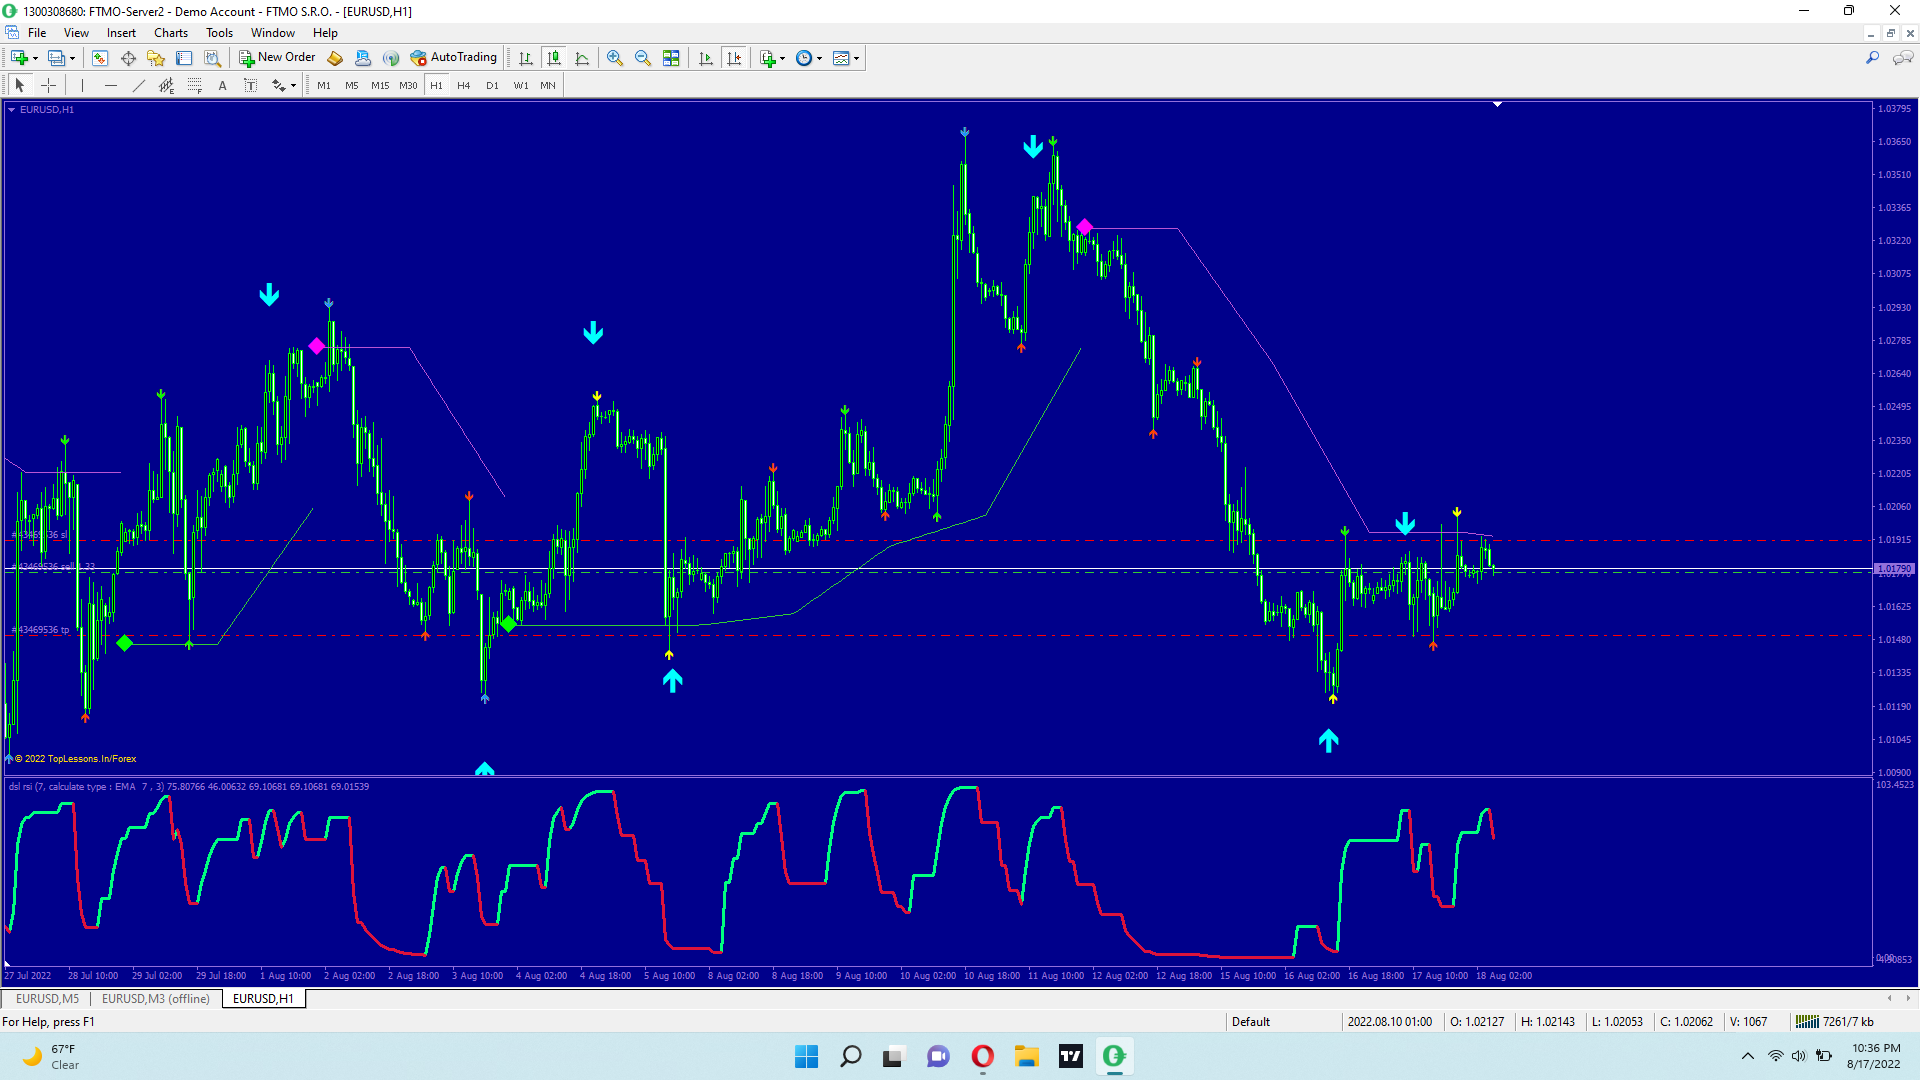Click the Zoom In magnifier icon

click(615, 58)
